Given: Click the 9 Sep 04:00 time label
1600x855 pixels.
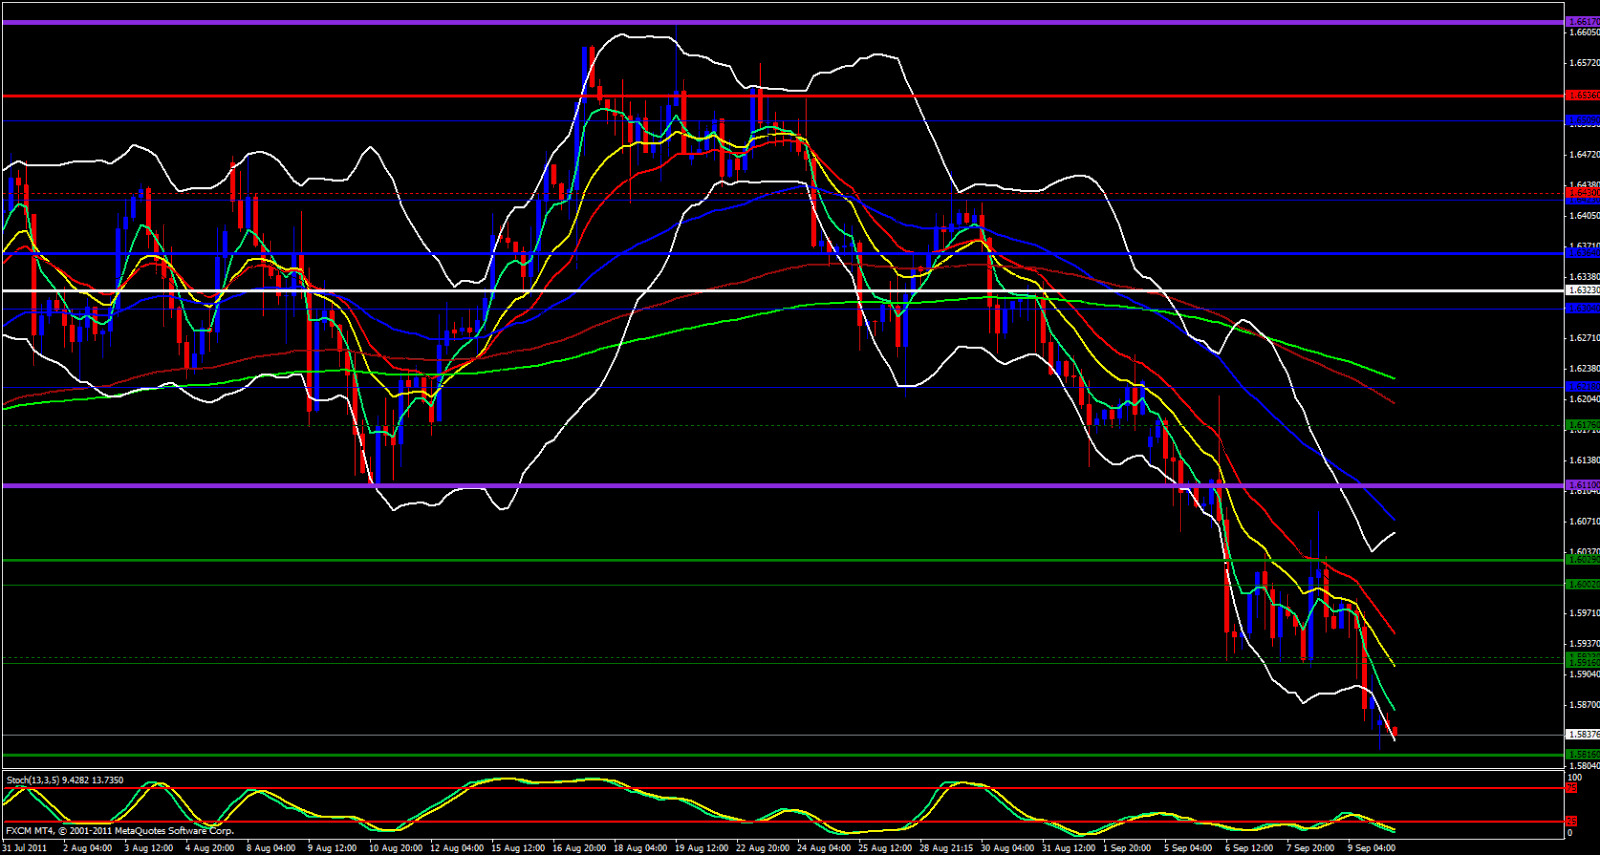Looking at the screenshot, I should click(x=1372, y=848).
